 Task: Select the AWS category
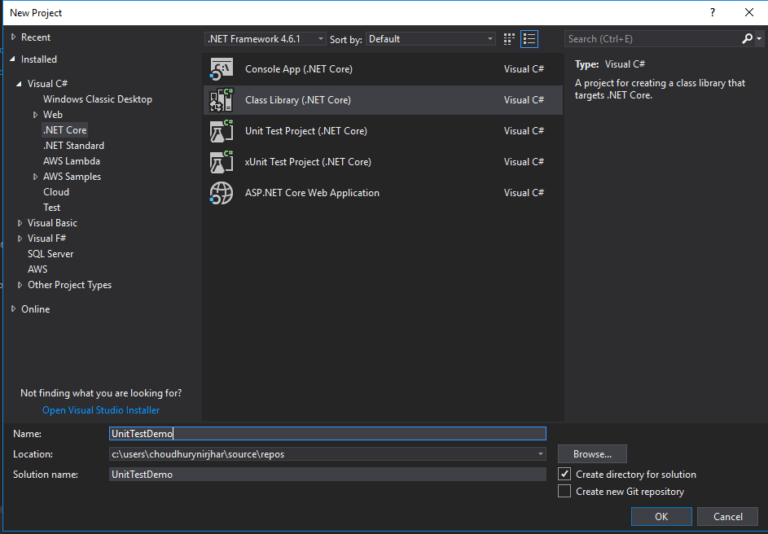(x=37, y=269)
